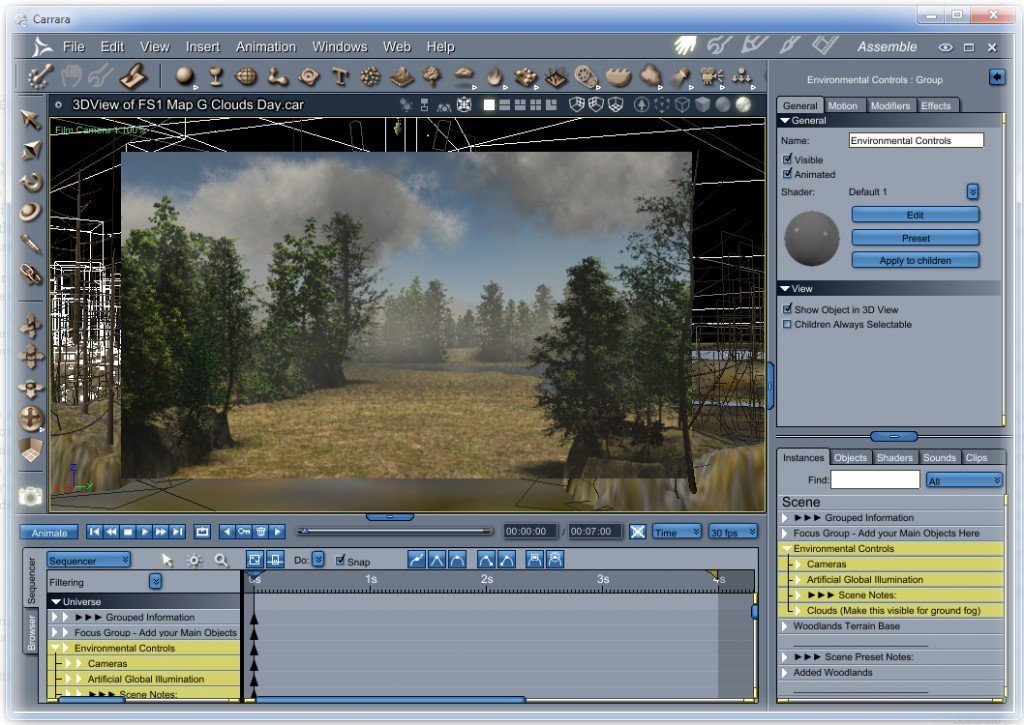Screen dimensions: 1024x725
Task: Click the trash delete keyframe icon
Action: coord(261,532)
